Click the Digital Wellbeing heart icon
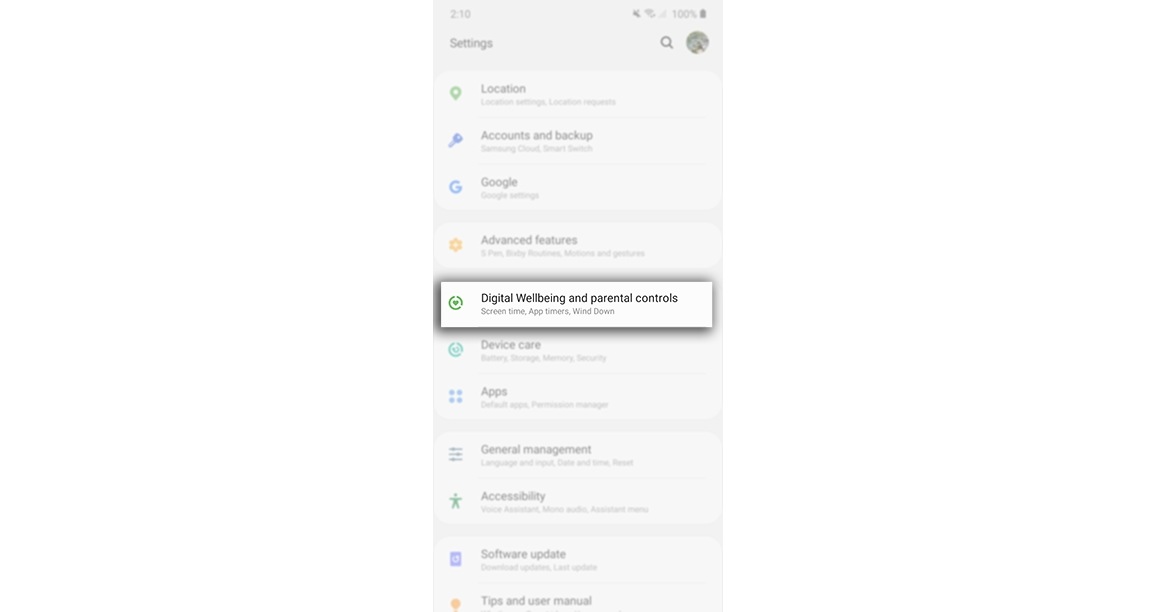 coord(456,303)
